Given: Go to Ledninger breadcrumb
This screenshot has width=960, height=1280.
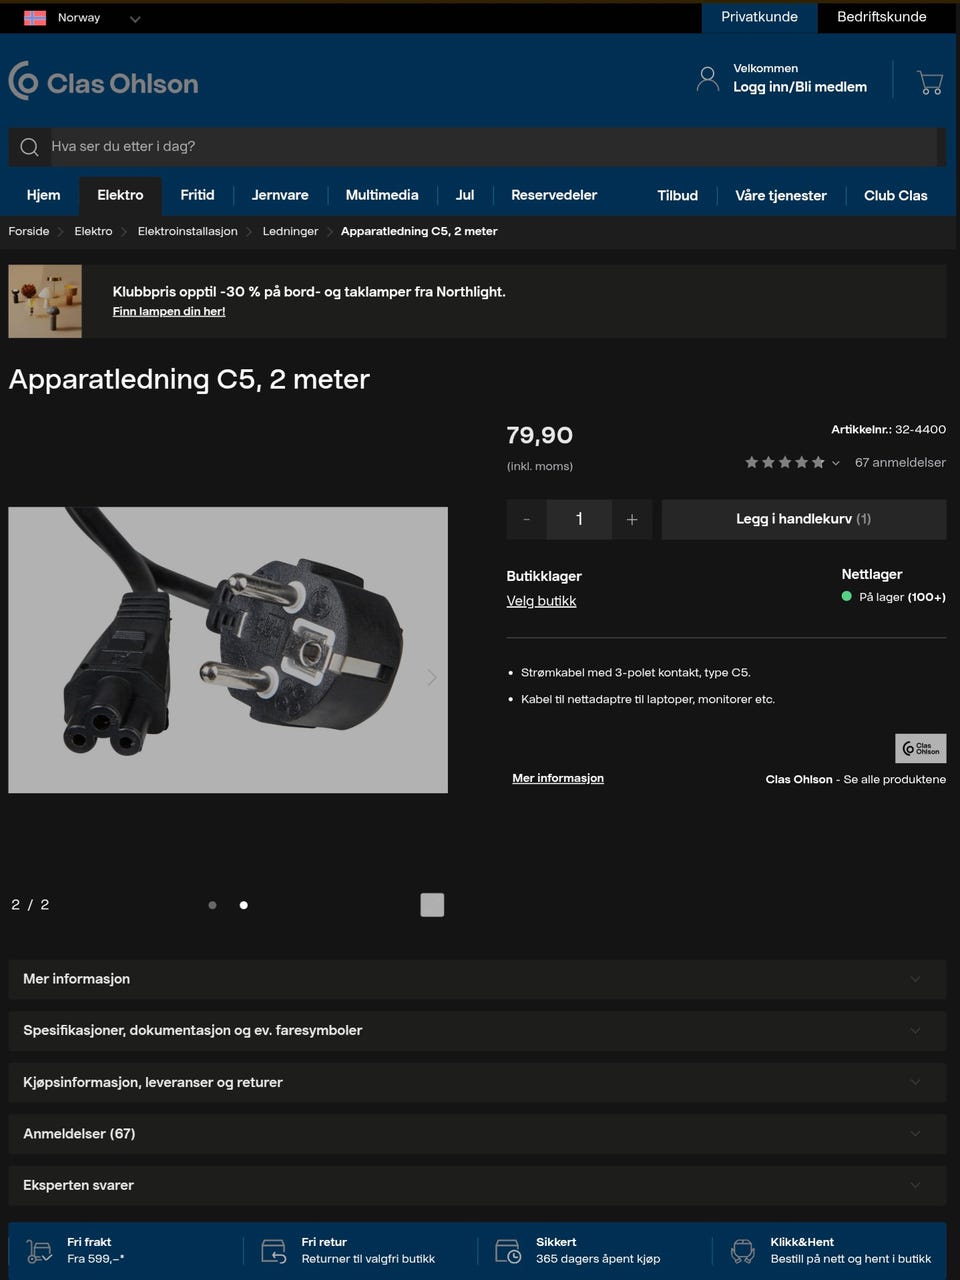Looking at the screenshot, I should click(290, 231).
